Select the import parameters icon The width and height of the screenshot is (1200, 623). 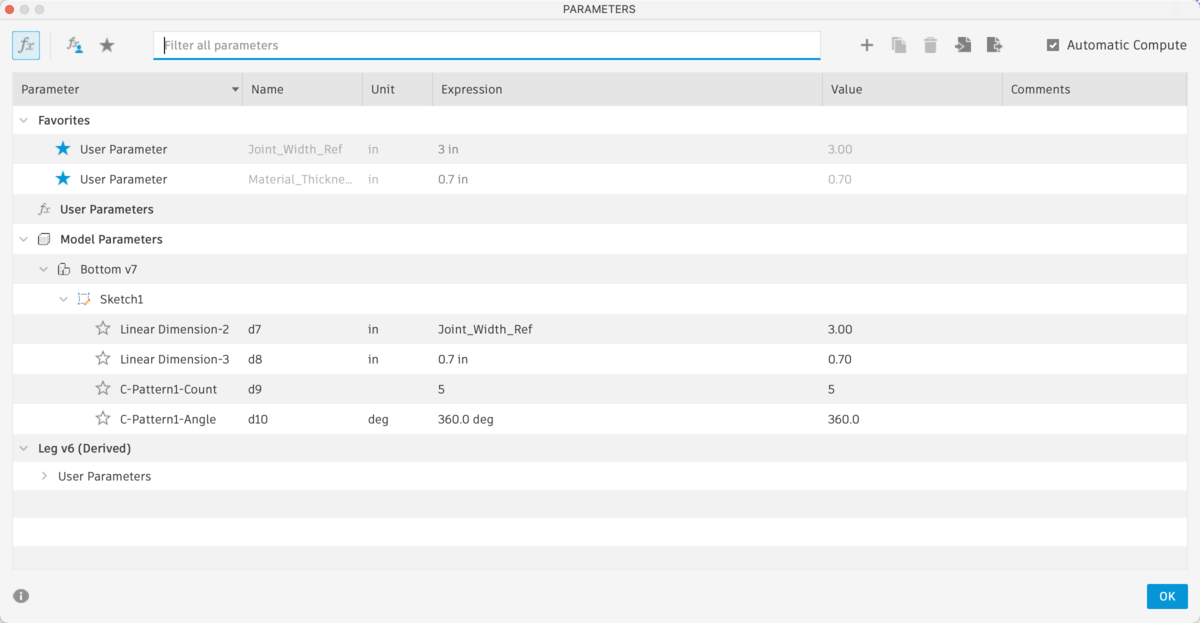click(962, 45)
